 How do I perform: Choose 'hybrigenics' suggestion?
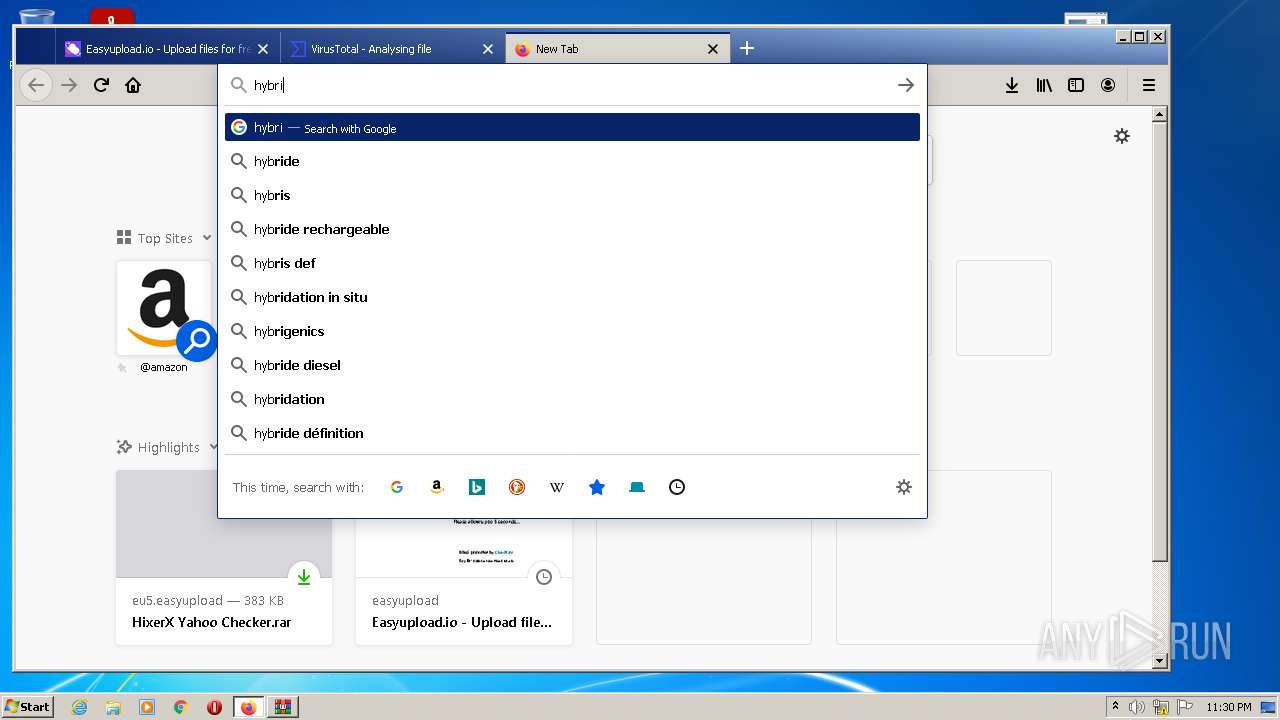572,331
